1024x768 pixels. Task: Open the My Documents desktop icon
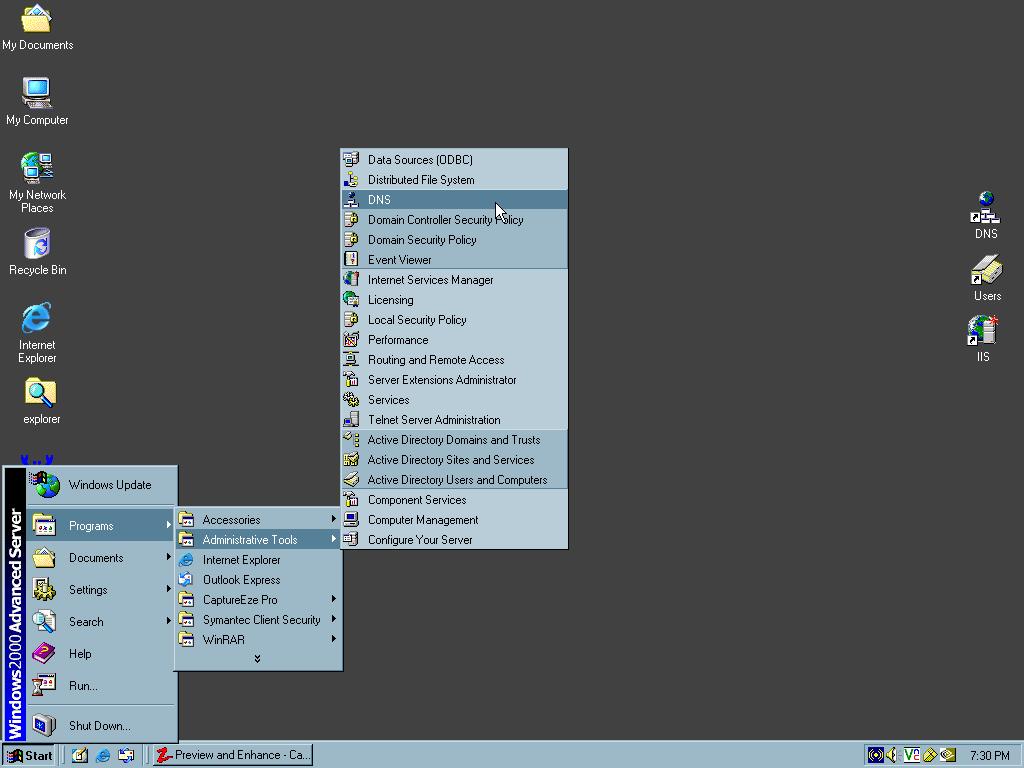37,27
